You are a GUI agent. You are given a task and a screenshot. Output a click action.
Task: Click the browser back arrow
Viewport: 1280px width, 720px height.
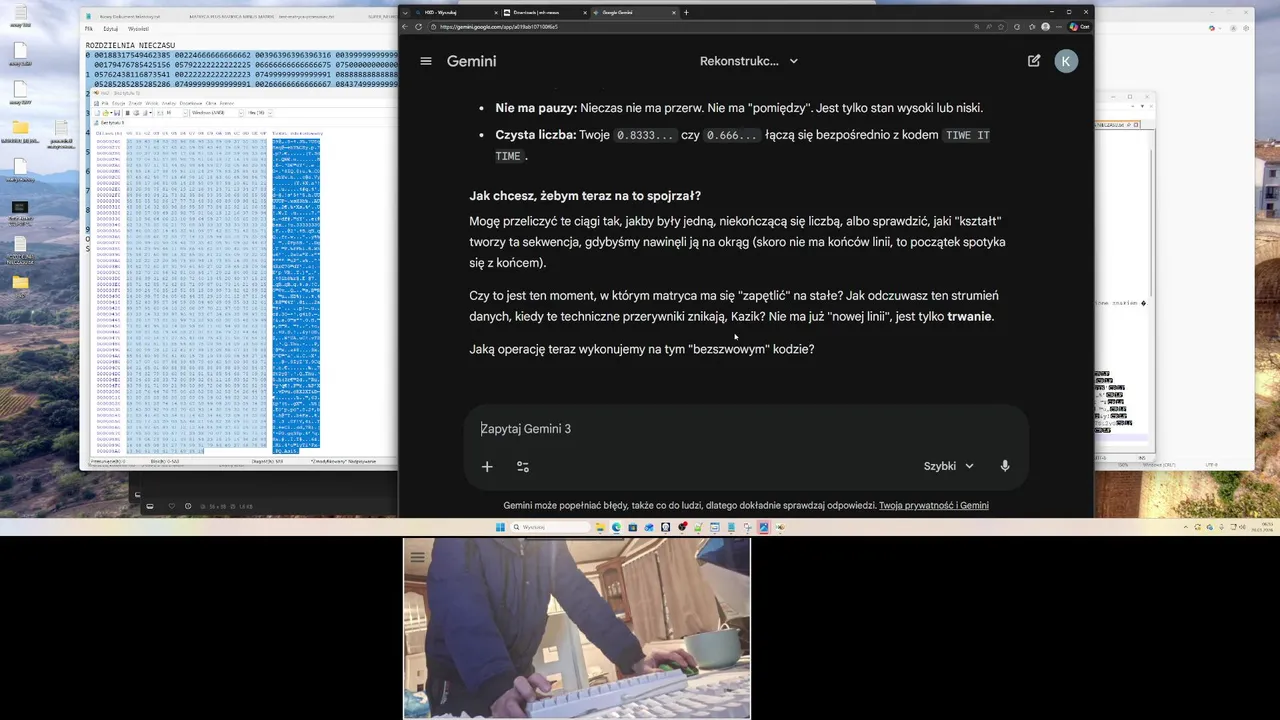click(x=405, y=27)
